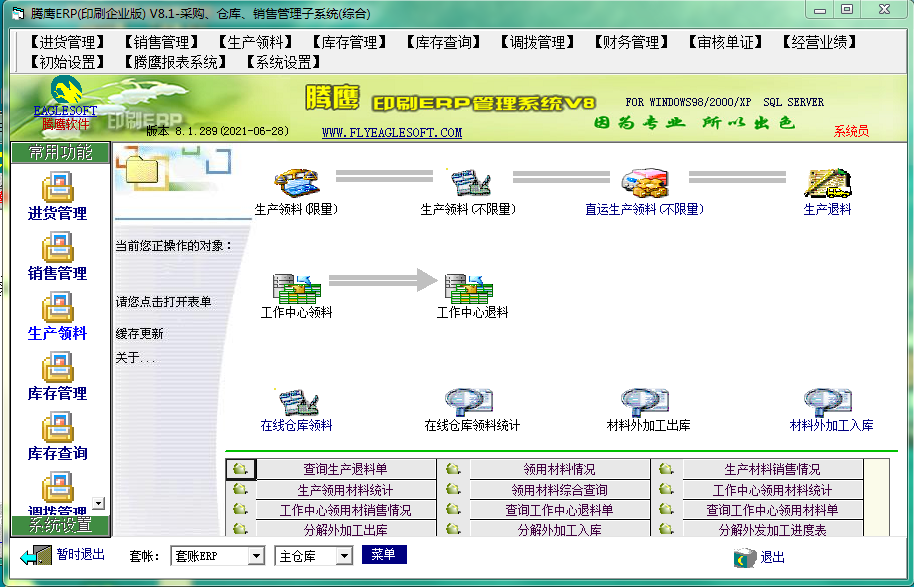Click the 系统员 user label

(x=851, y=131)
